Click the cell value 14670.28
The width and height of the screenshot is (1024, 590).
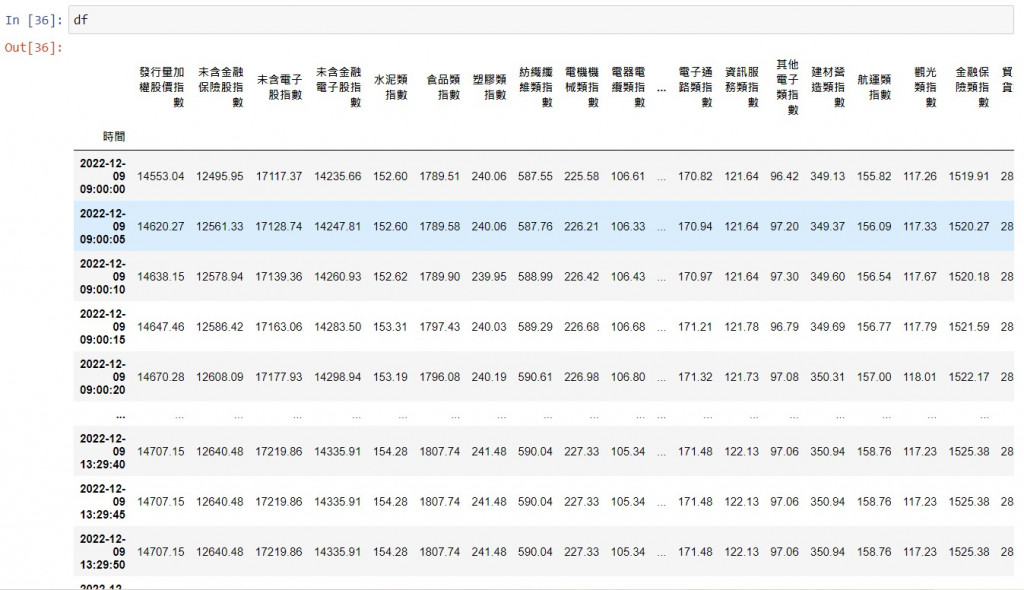click(161, 377)
